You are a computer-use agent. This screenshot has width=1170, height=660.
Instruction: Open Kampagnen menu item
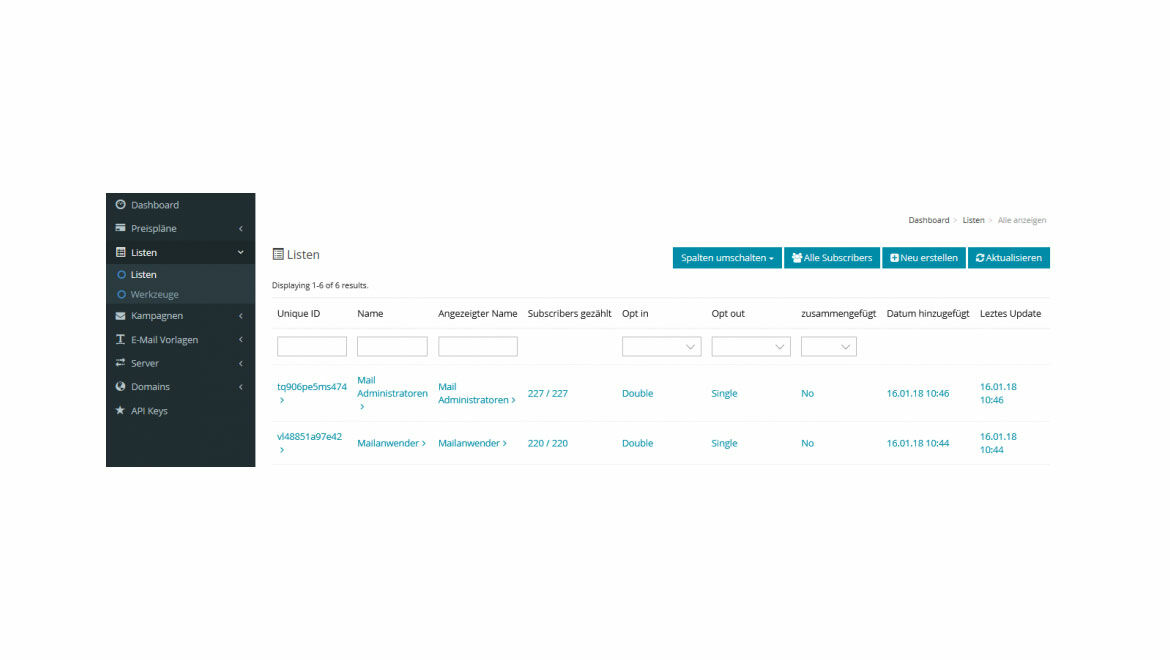(x=157, y=315)
